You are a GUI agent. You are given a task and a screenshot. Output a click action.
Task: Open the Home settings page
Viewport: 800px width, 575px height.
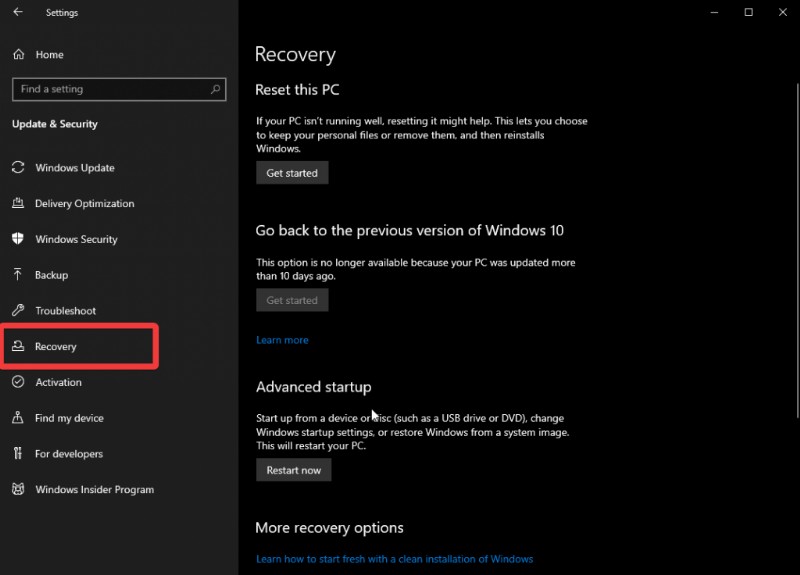(49, 55)
